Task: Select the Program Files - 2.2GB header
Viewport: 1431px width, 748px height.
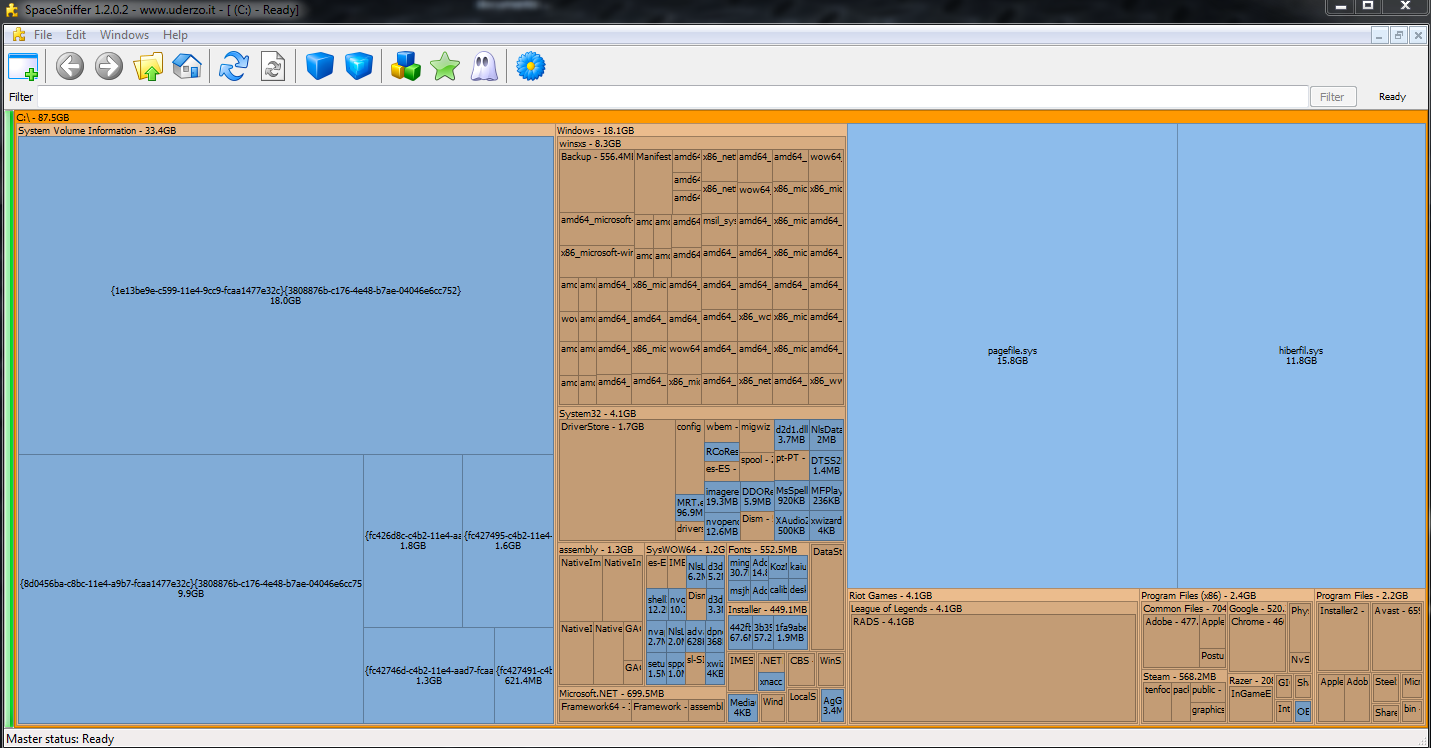Action: point(1370,595)
